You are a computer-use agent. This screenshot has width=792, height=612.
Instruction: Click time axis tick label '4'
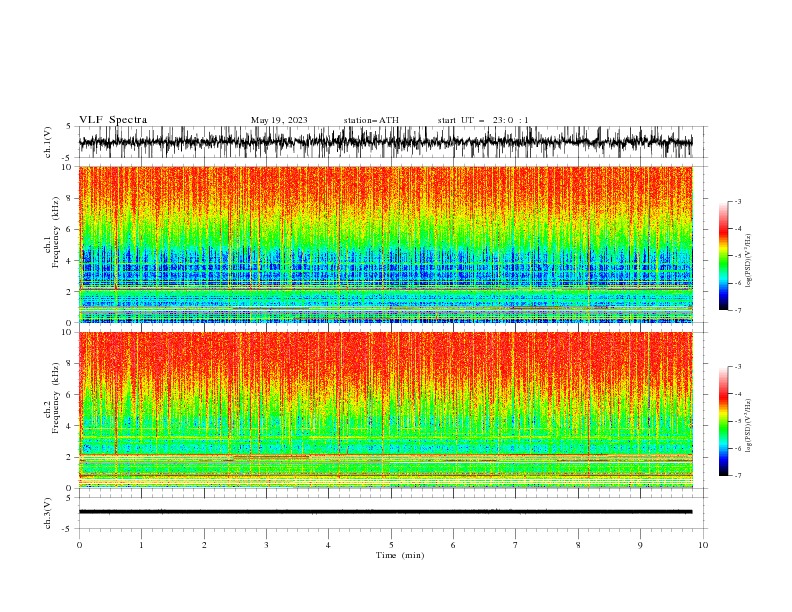click(x=328, y=545)
